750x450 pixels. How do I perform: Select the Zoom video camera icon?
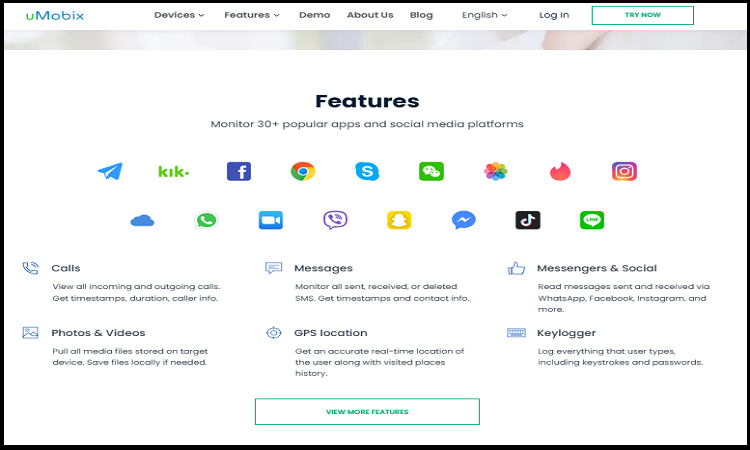click(x=271, y=220)
